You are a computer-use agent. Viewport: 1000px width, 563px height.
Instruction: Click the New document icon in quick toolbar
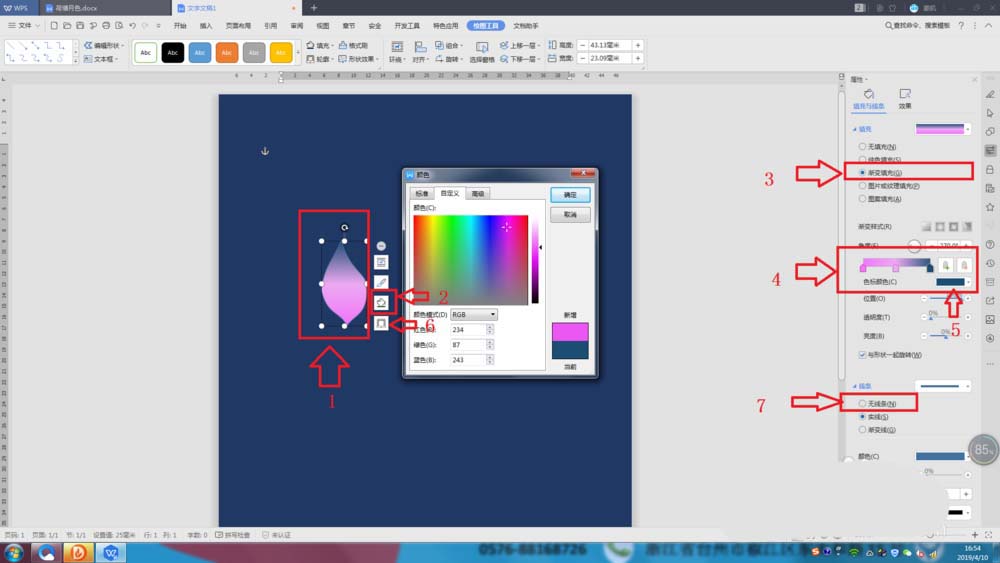point(54,26)
